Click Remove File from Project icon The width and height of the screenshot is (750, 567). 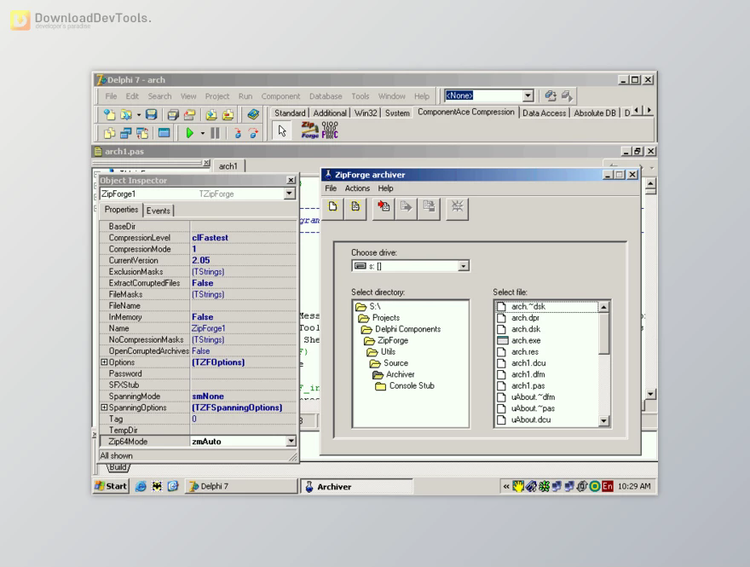pos(228,114)
